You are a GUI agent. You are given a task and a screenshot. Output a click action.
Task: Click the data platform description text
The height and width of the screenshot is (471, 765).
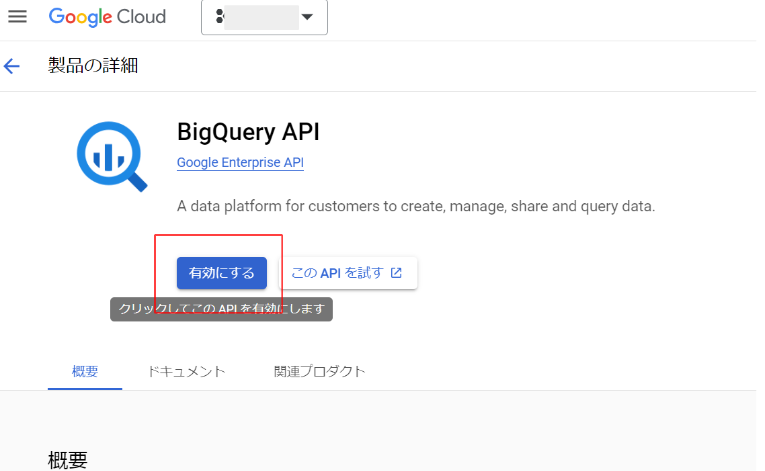pyautogui.click(x=416, y=206)
